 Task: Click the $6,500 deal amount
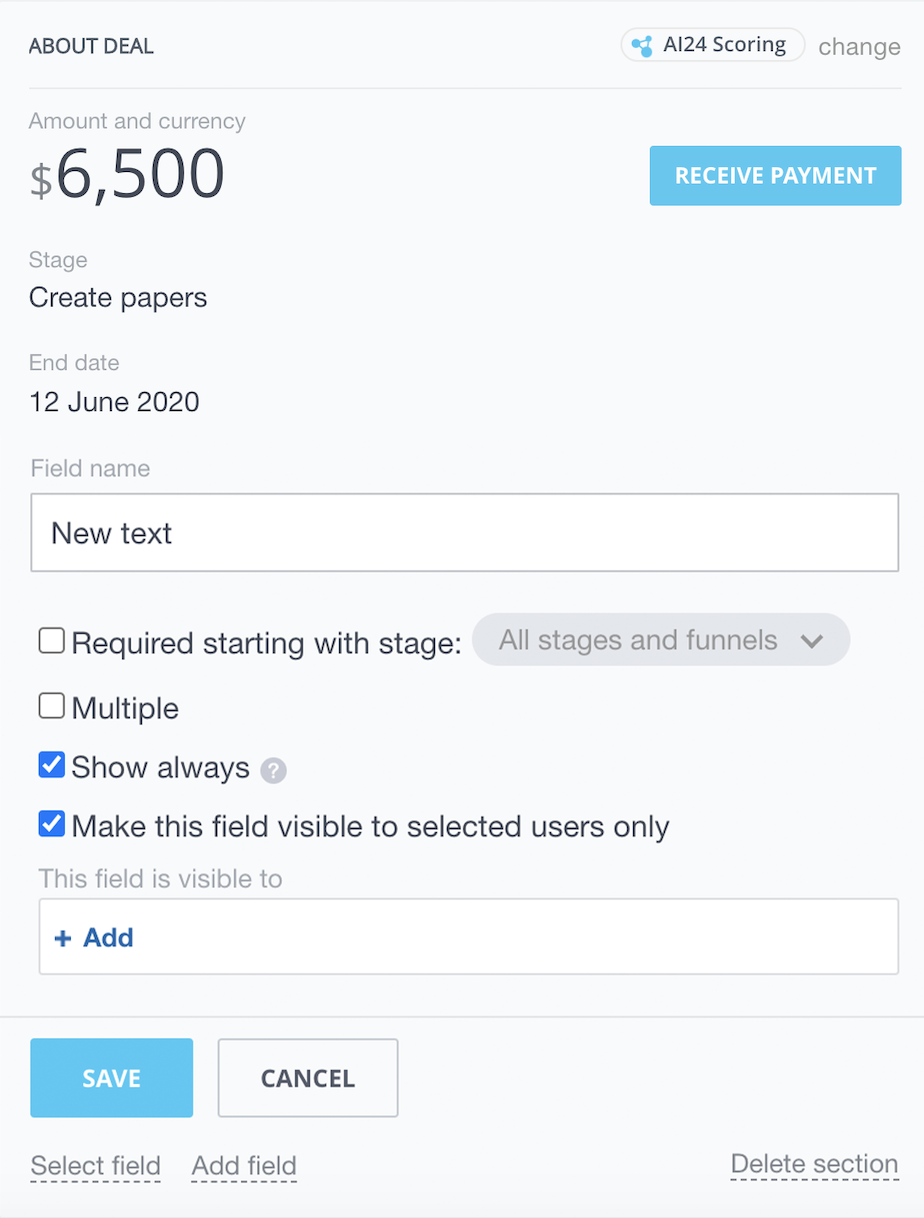[127, 175]
